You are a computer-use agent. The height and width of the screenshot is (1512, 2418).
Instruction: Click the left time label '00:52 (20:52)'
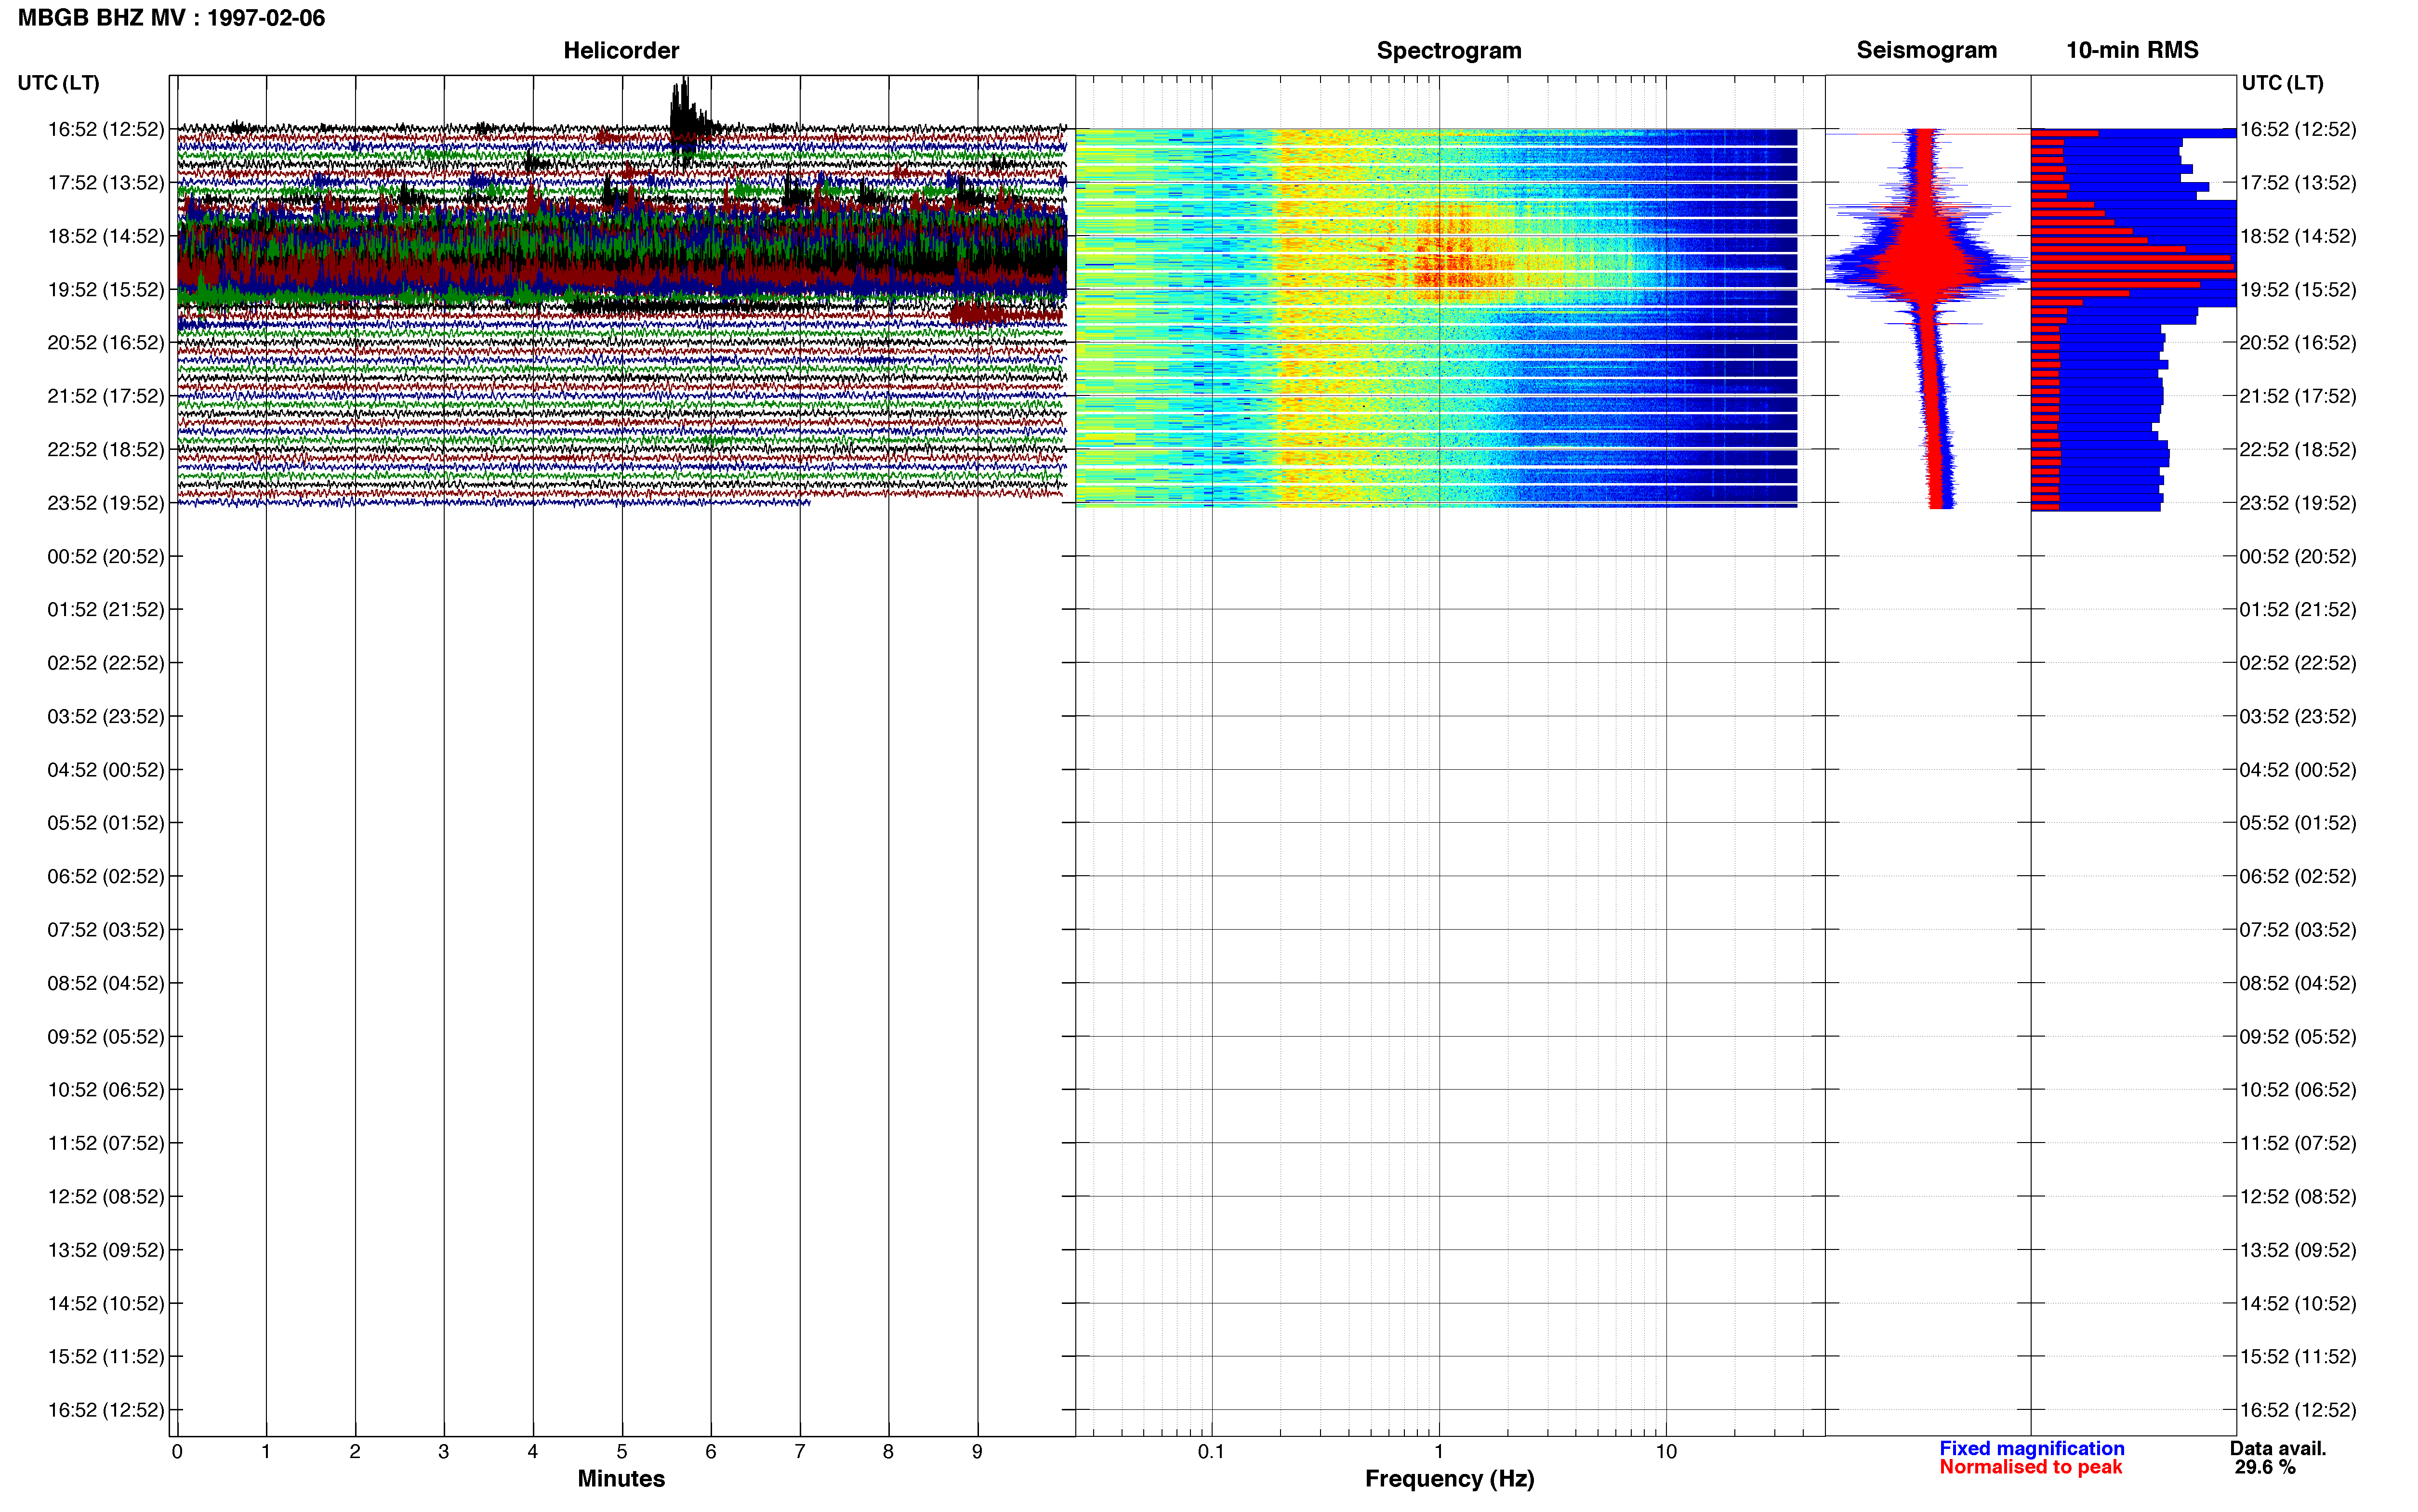(x=105, y=556)
